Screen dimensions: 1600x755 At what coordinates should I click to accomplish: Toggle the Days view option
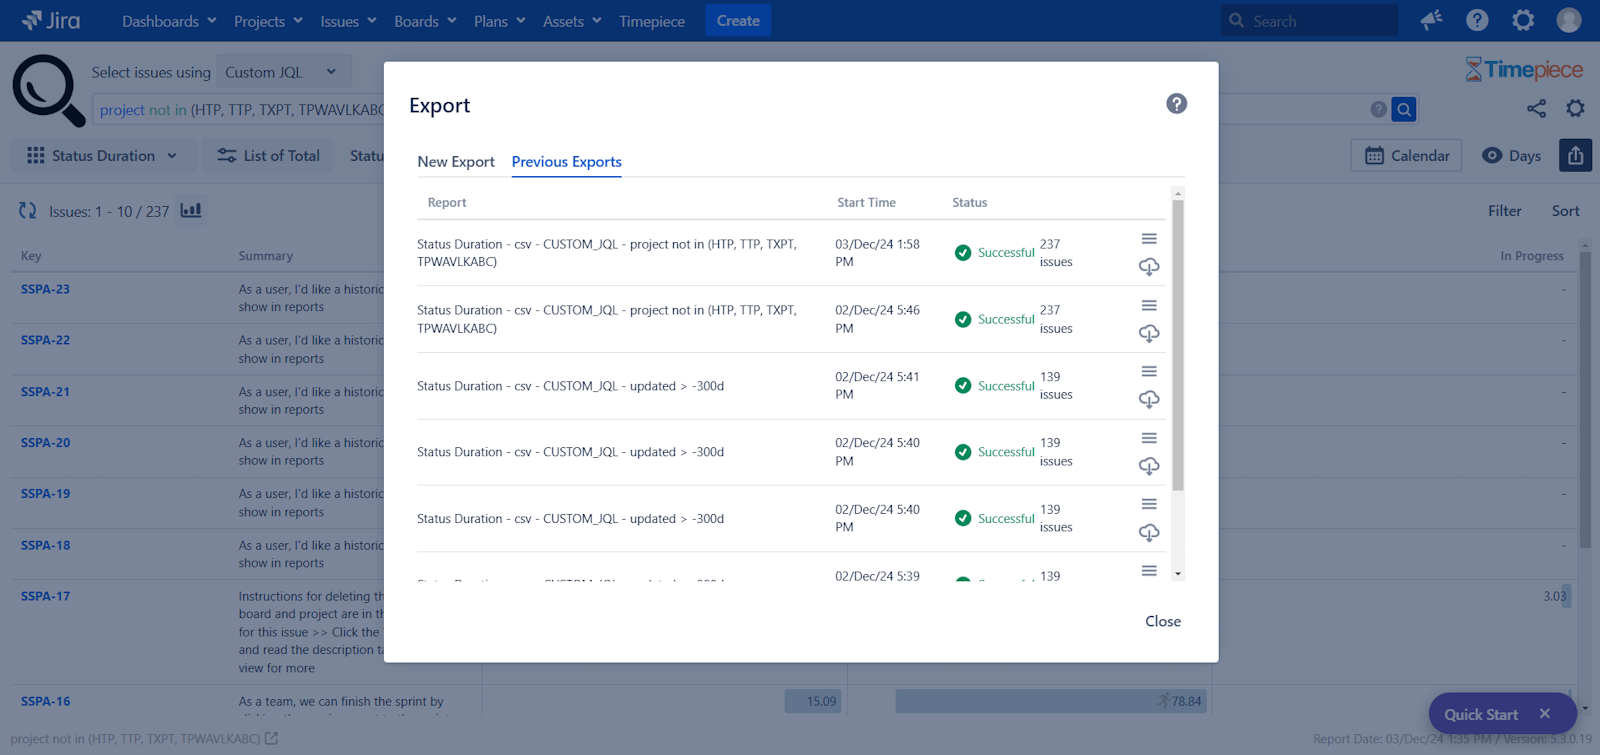click(1511, 156)
